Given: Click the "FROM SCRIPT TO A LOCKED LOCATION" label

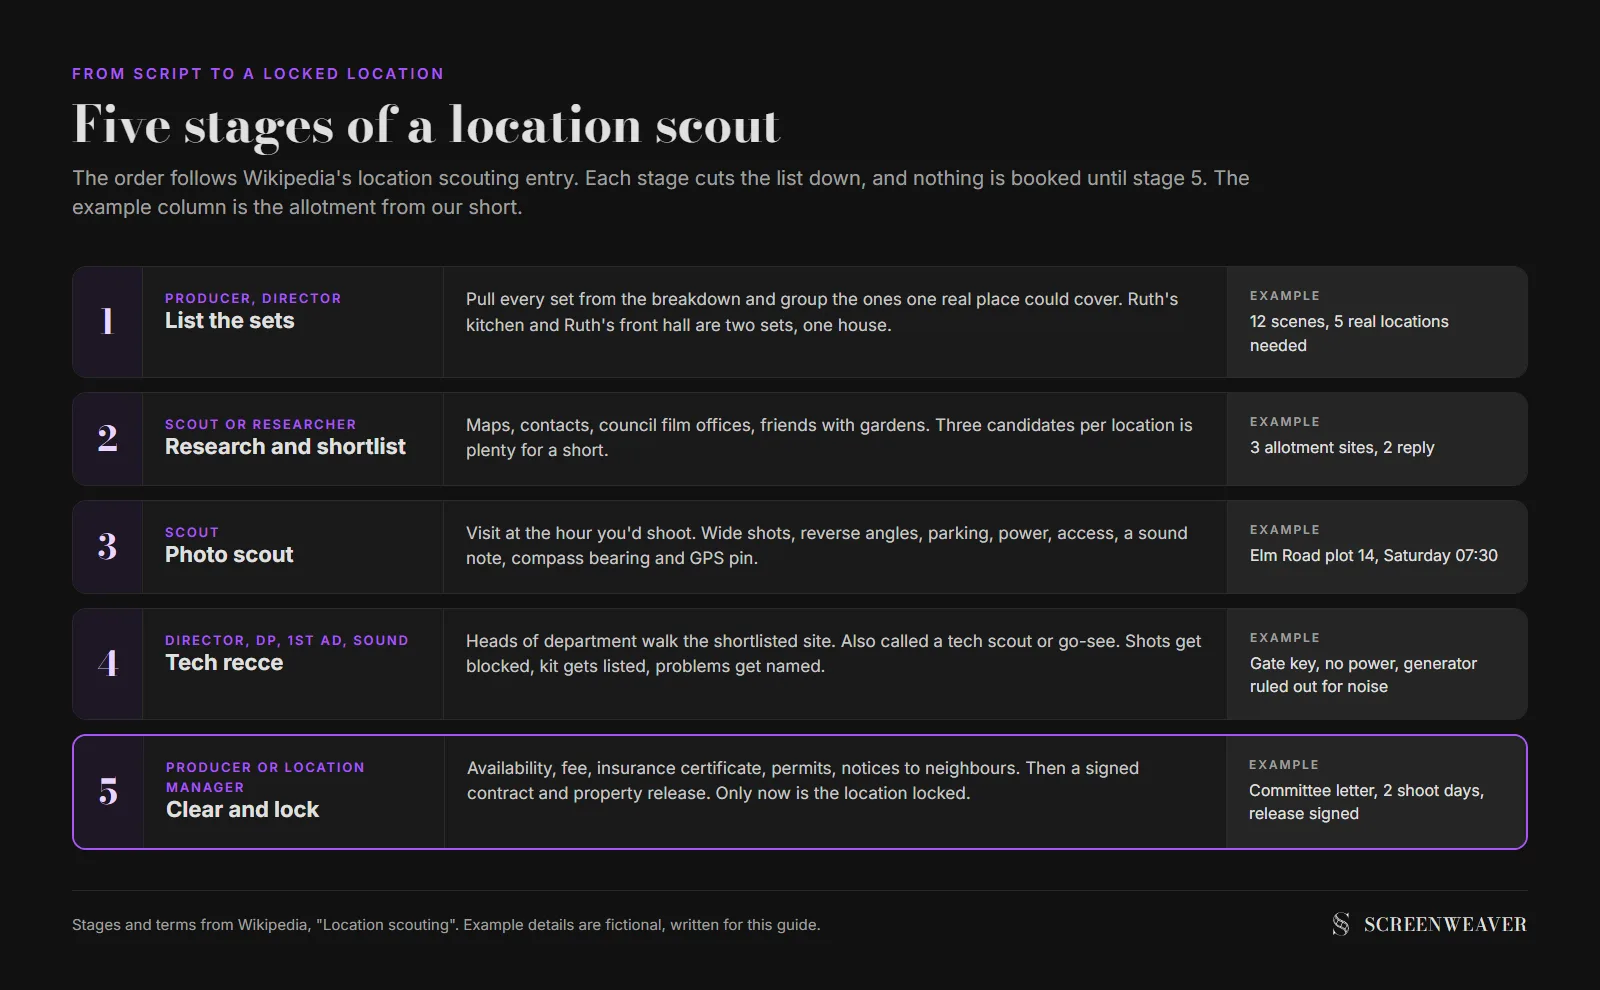Looking at the screenshot, I should tap(258, 74).
